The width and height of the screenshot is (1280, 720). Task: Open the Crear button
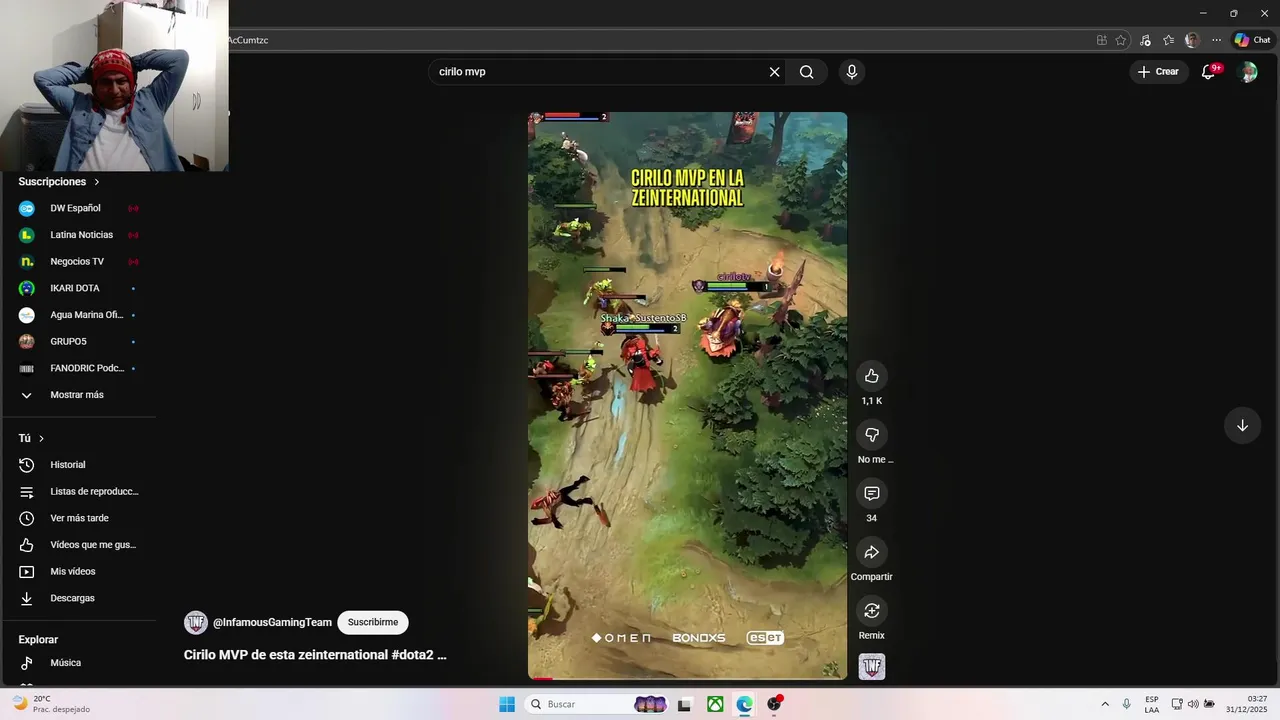coord(1158,72)
